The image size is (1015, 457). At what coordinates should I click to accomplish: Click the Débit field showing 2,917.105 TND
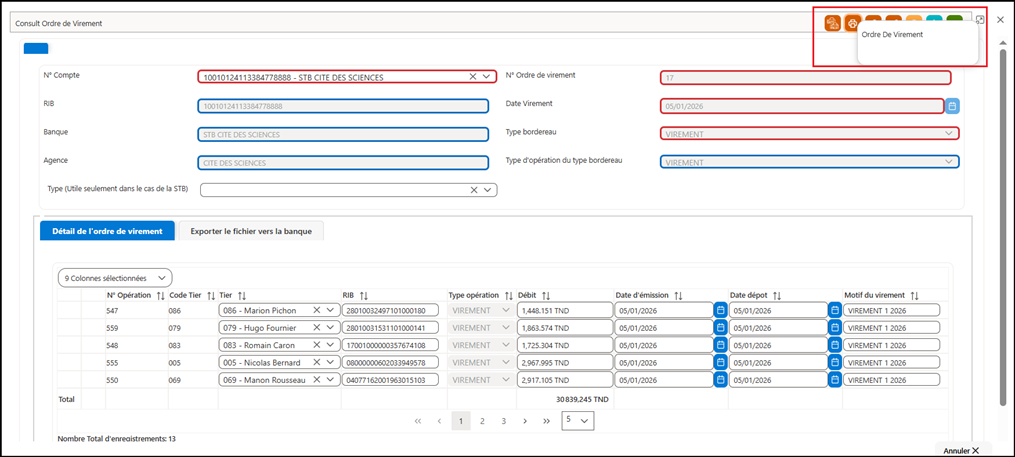[x=565, y=380]
